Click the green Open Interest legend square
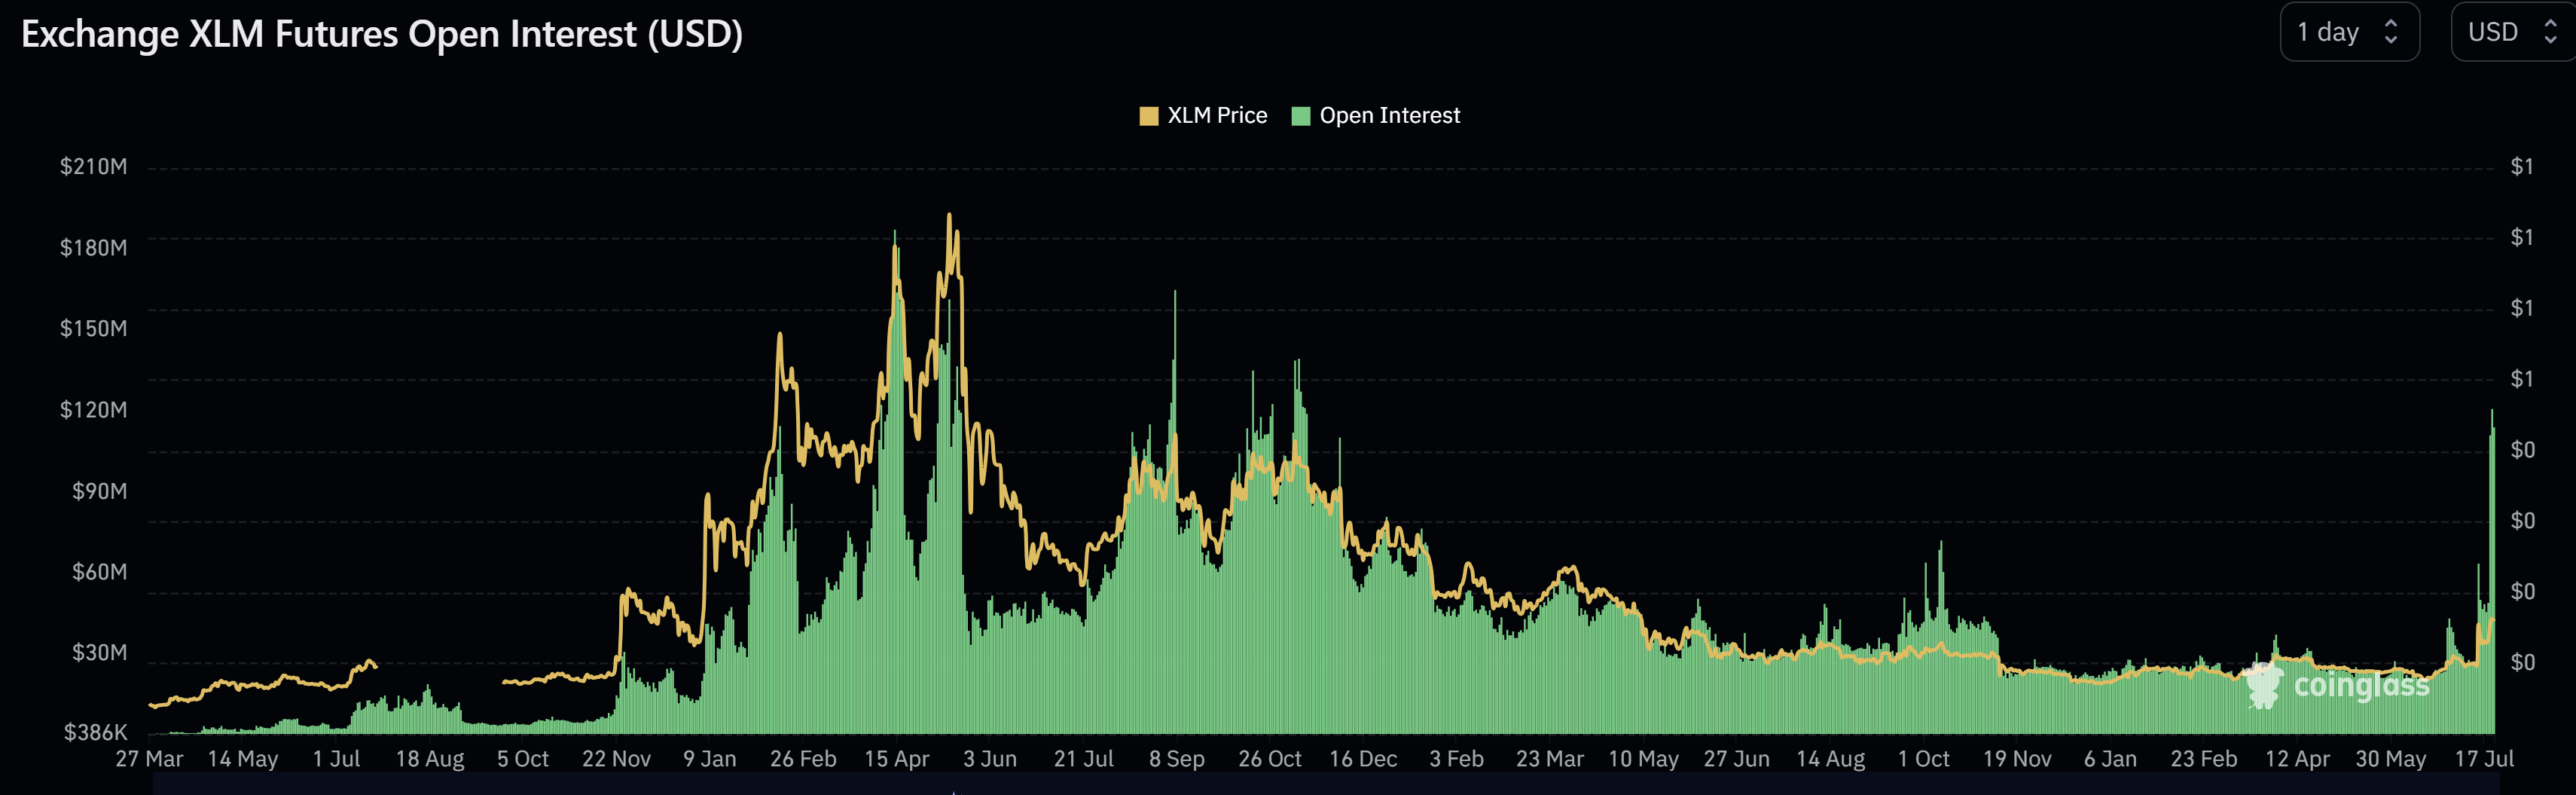The height and width of the screenshot is (795, 2576). [x=1302, y=115]
